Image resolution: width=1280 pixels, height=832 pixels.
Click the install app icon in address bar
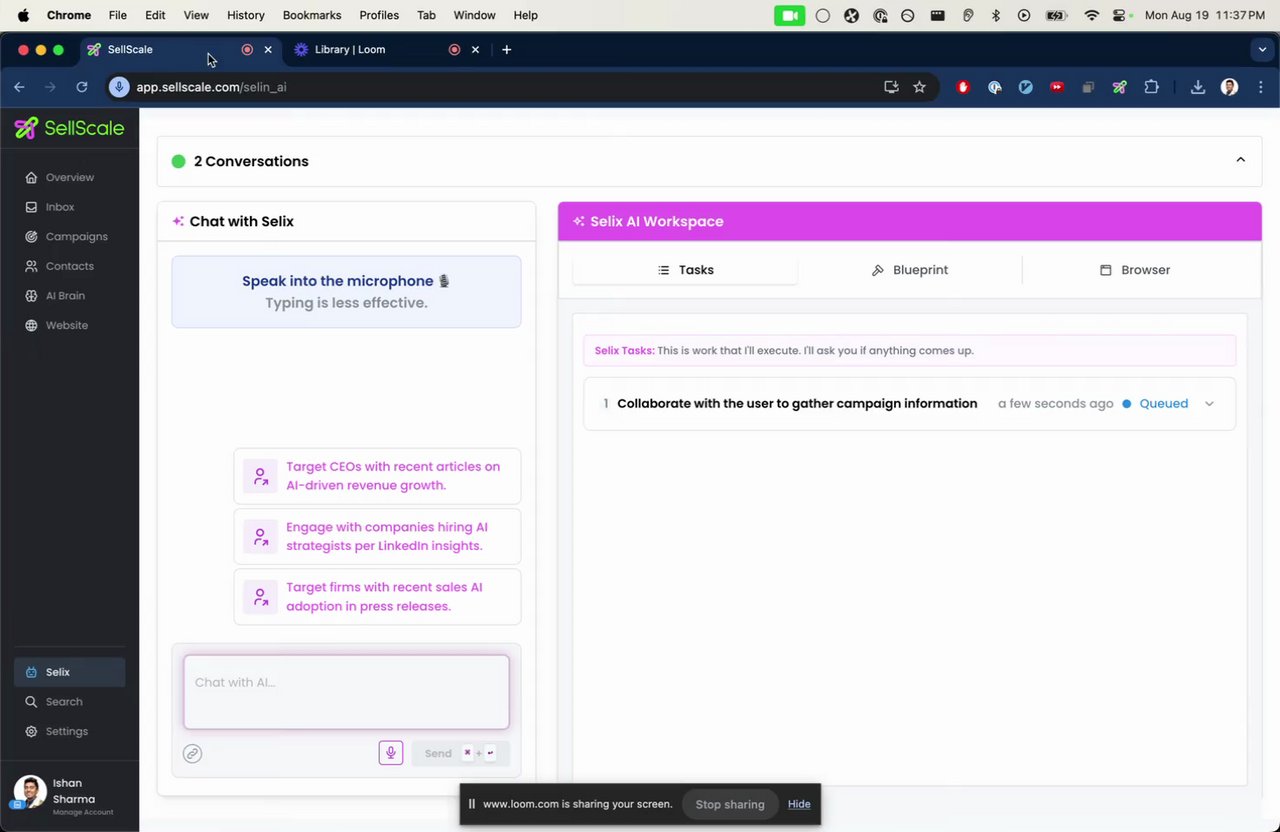pos(891,87)
